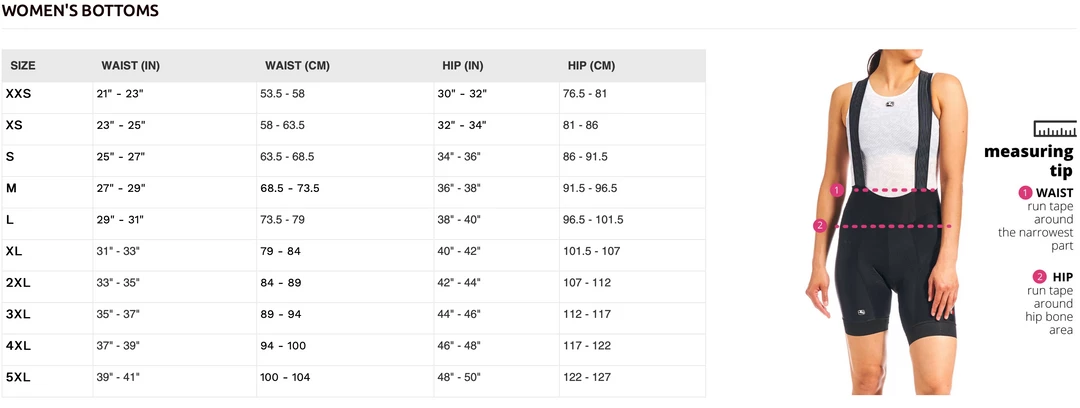1080x408 pixels.
Task: Click the 5XL size row label
Action: point(18,377)
